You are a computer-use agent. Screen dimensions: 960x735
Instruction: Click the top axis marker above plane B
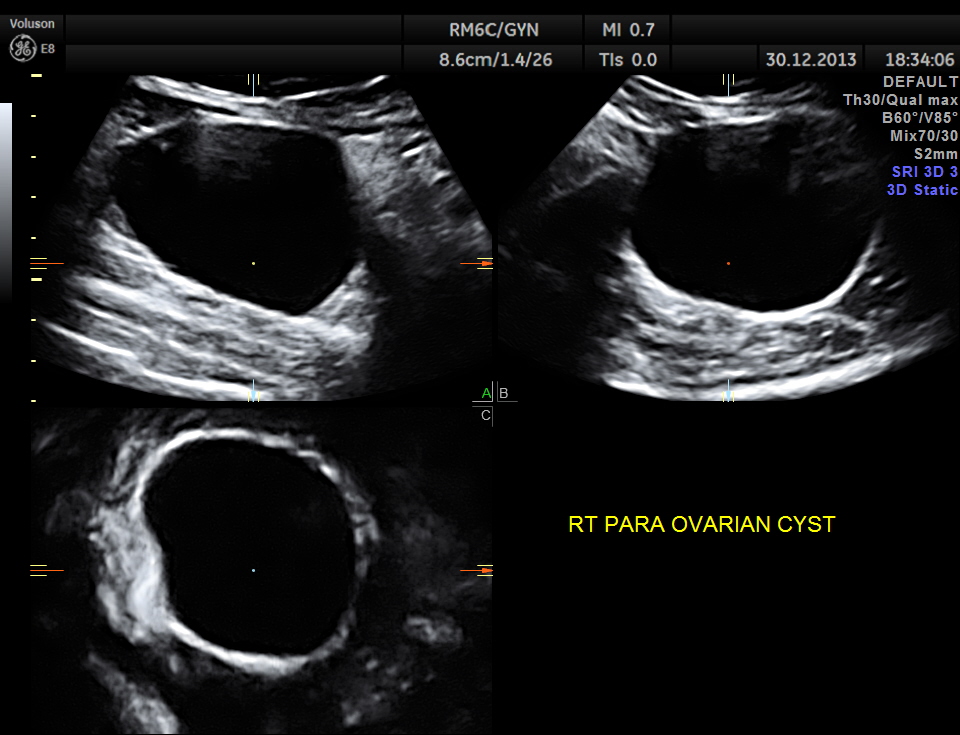click(x=728, y=80)
